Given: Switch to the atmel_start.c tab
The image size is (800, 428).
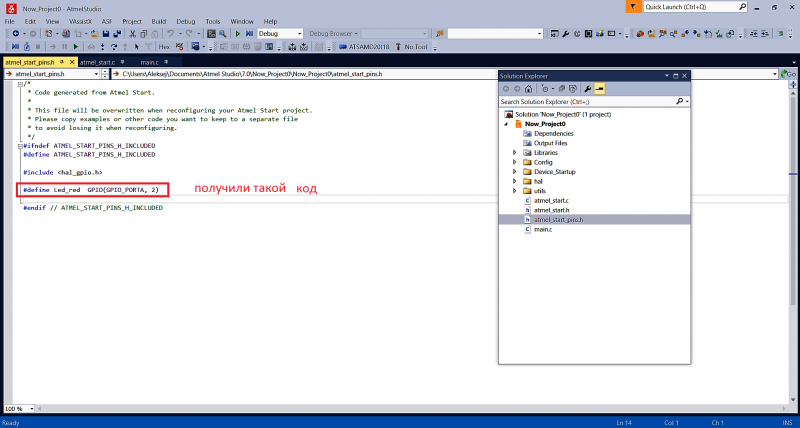Looking at the screenshot, I should click(97, 62).
